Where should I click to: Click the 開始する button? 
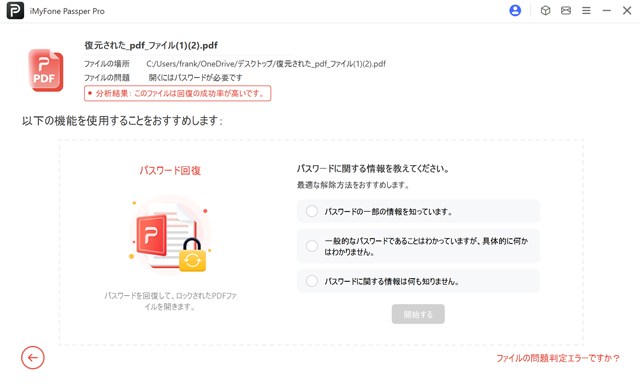pos(418,314)
